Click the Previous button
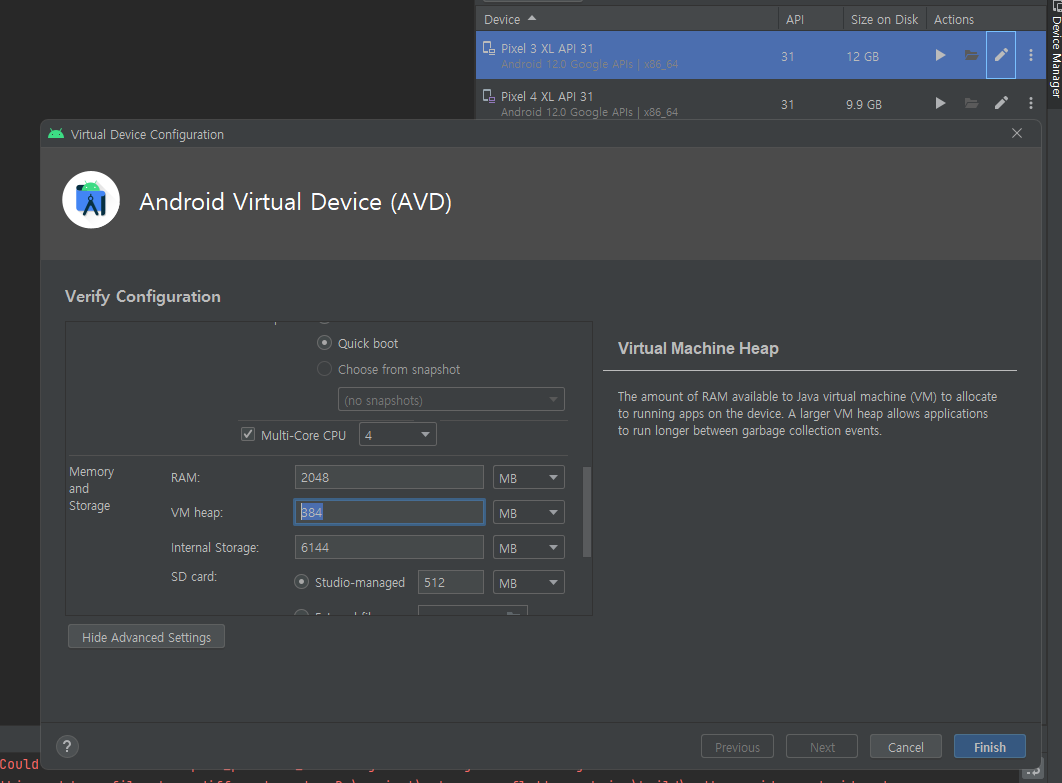This screenshot has height=783, width=1062. pyautogui.click(x=738, y=746)
